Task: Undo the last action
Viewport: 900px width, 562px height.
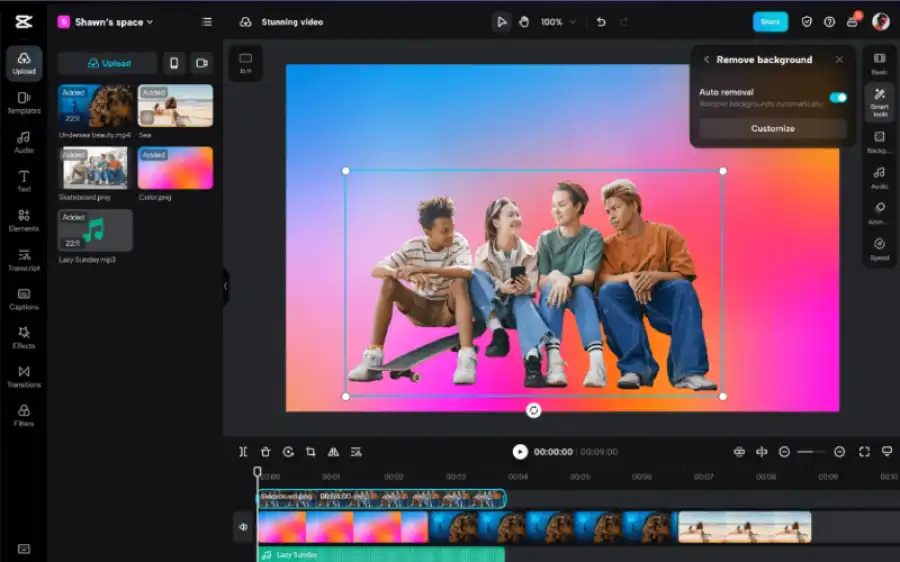Action: (x=601, y=22)
